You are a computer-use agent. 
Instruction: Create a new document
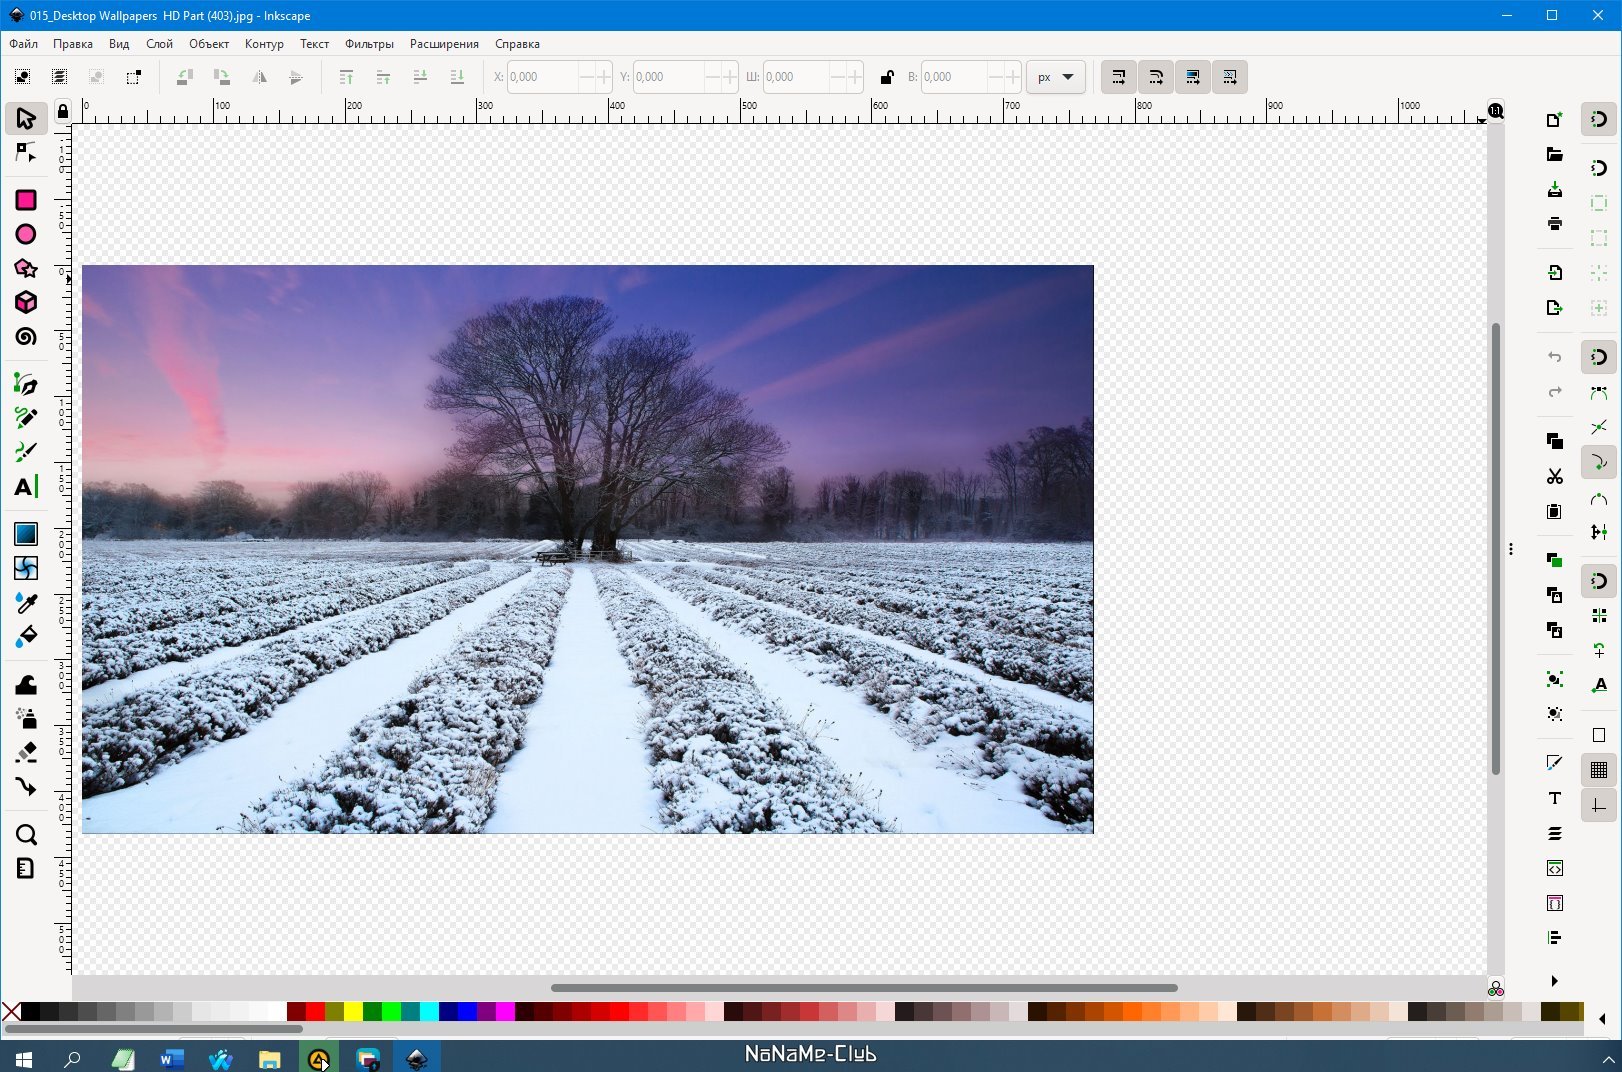click(x=1554, y=119)
